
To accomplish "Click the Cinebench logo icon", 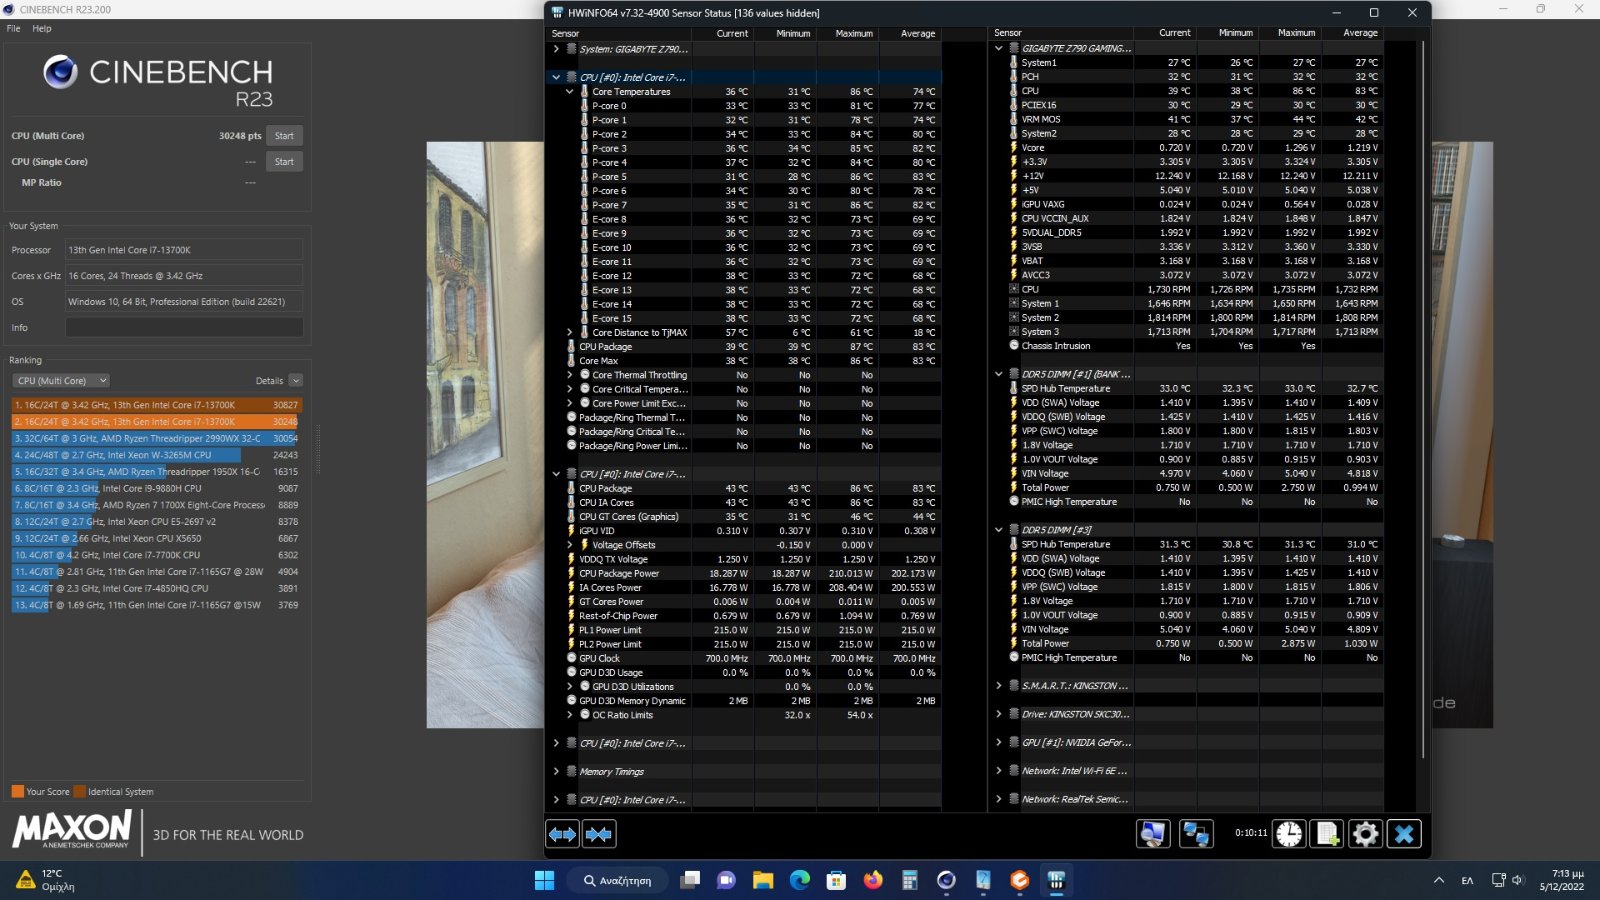I will [60, 72].
